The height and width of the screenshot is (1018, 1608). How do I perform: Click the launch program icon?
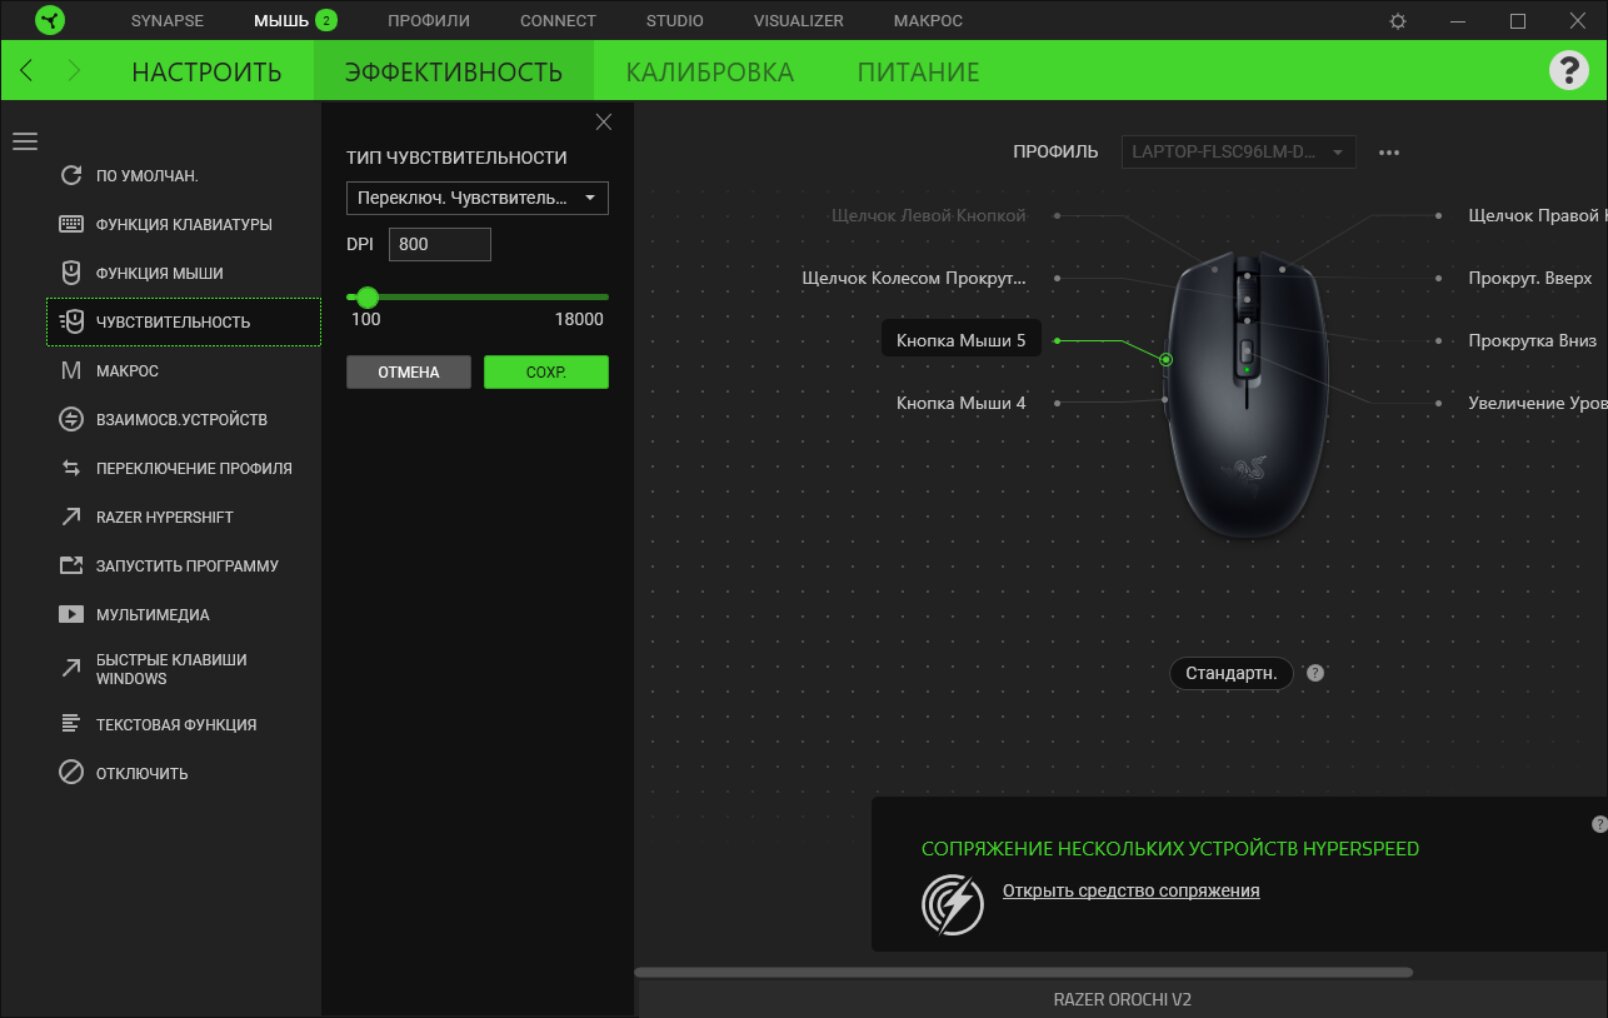[x=71, y=565]
